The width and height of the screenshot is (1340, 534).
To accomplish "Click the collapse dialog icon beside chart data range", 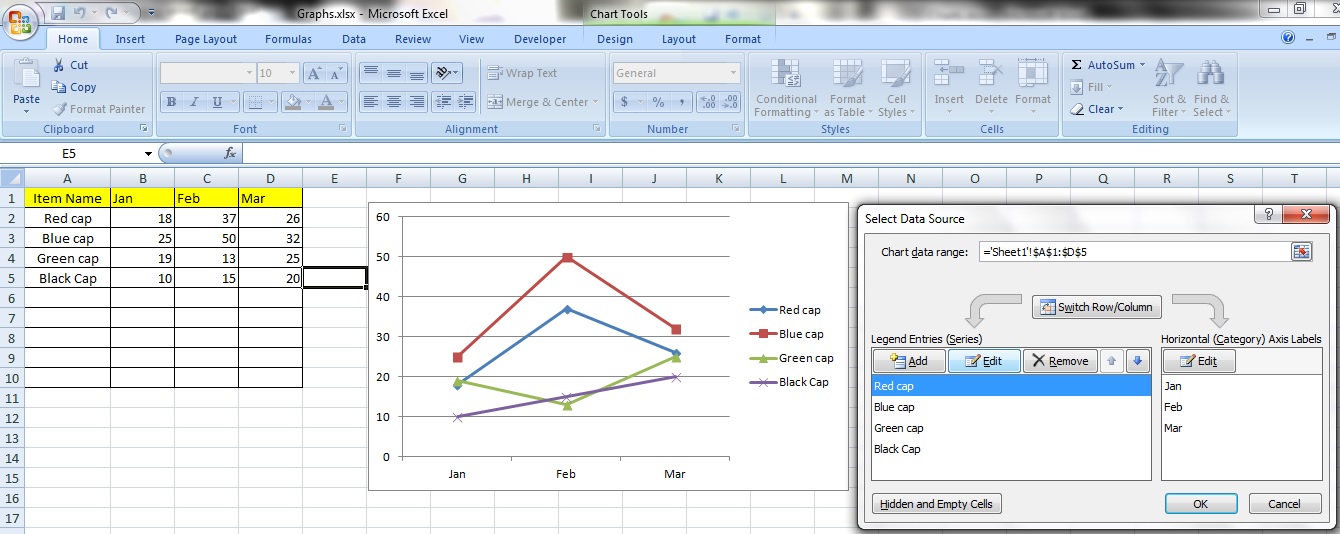I will point(1301,252).
